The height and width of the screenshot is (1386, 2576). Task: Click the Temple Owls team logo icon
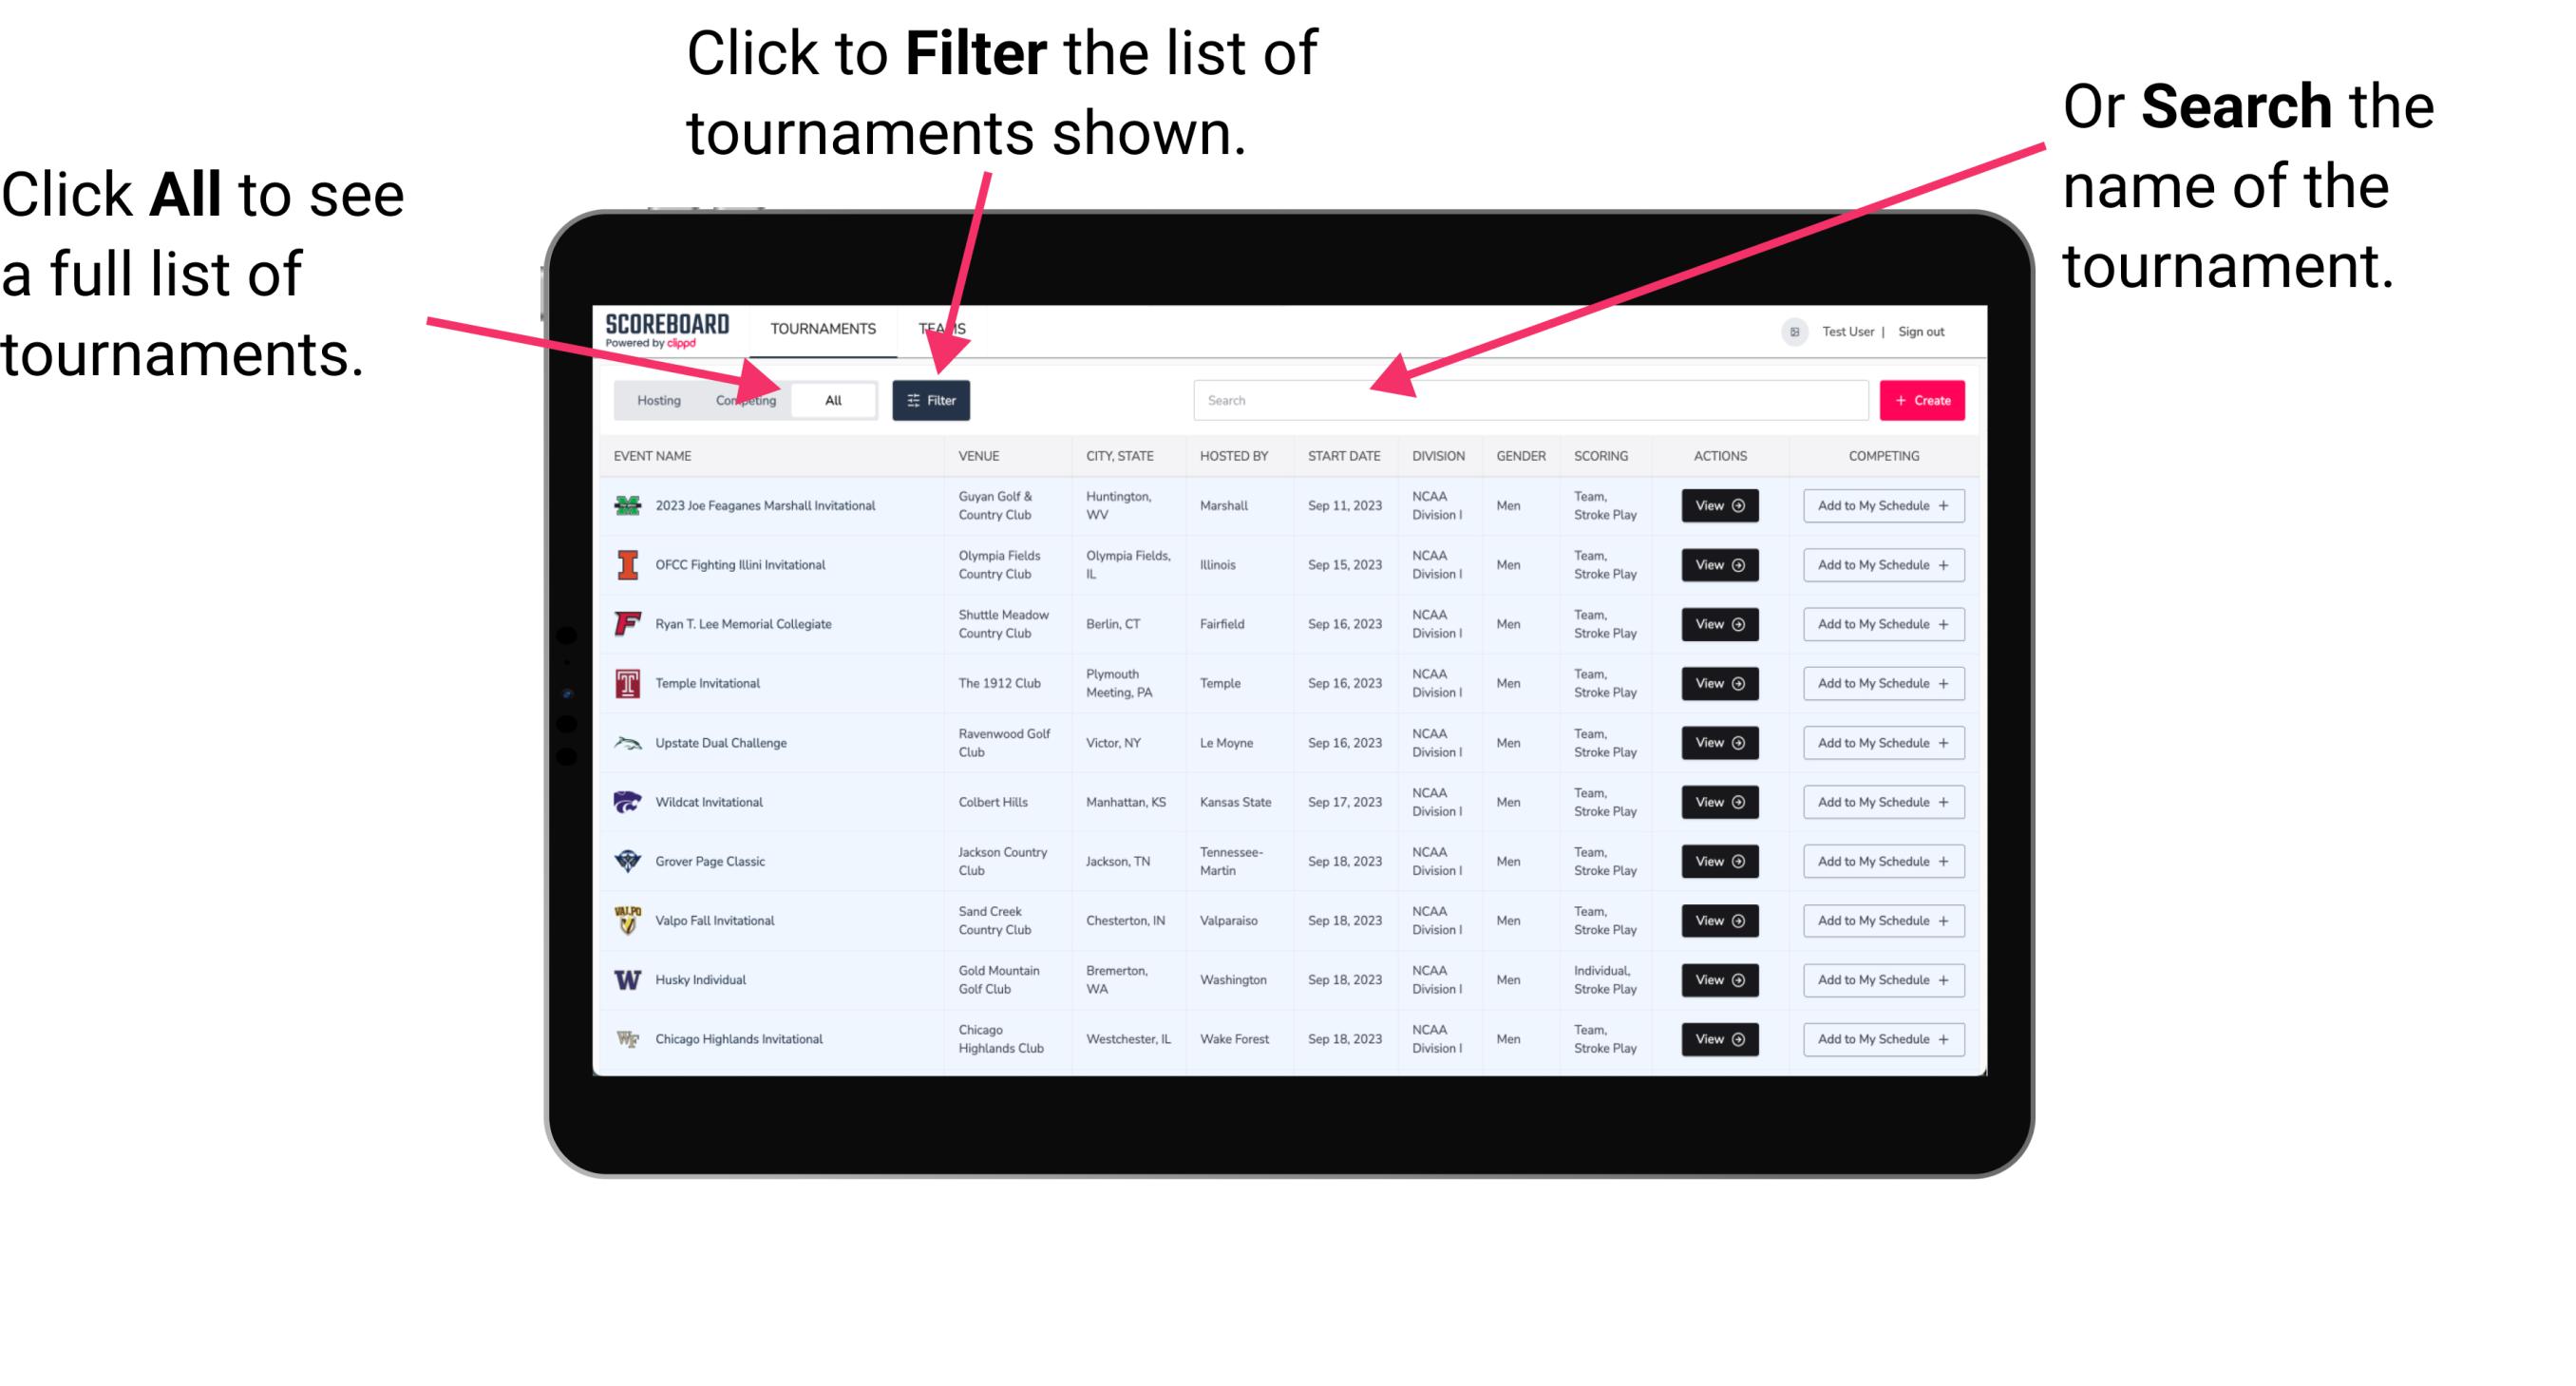point(628,683)
